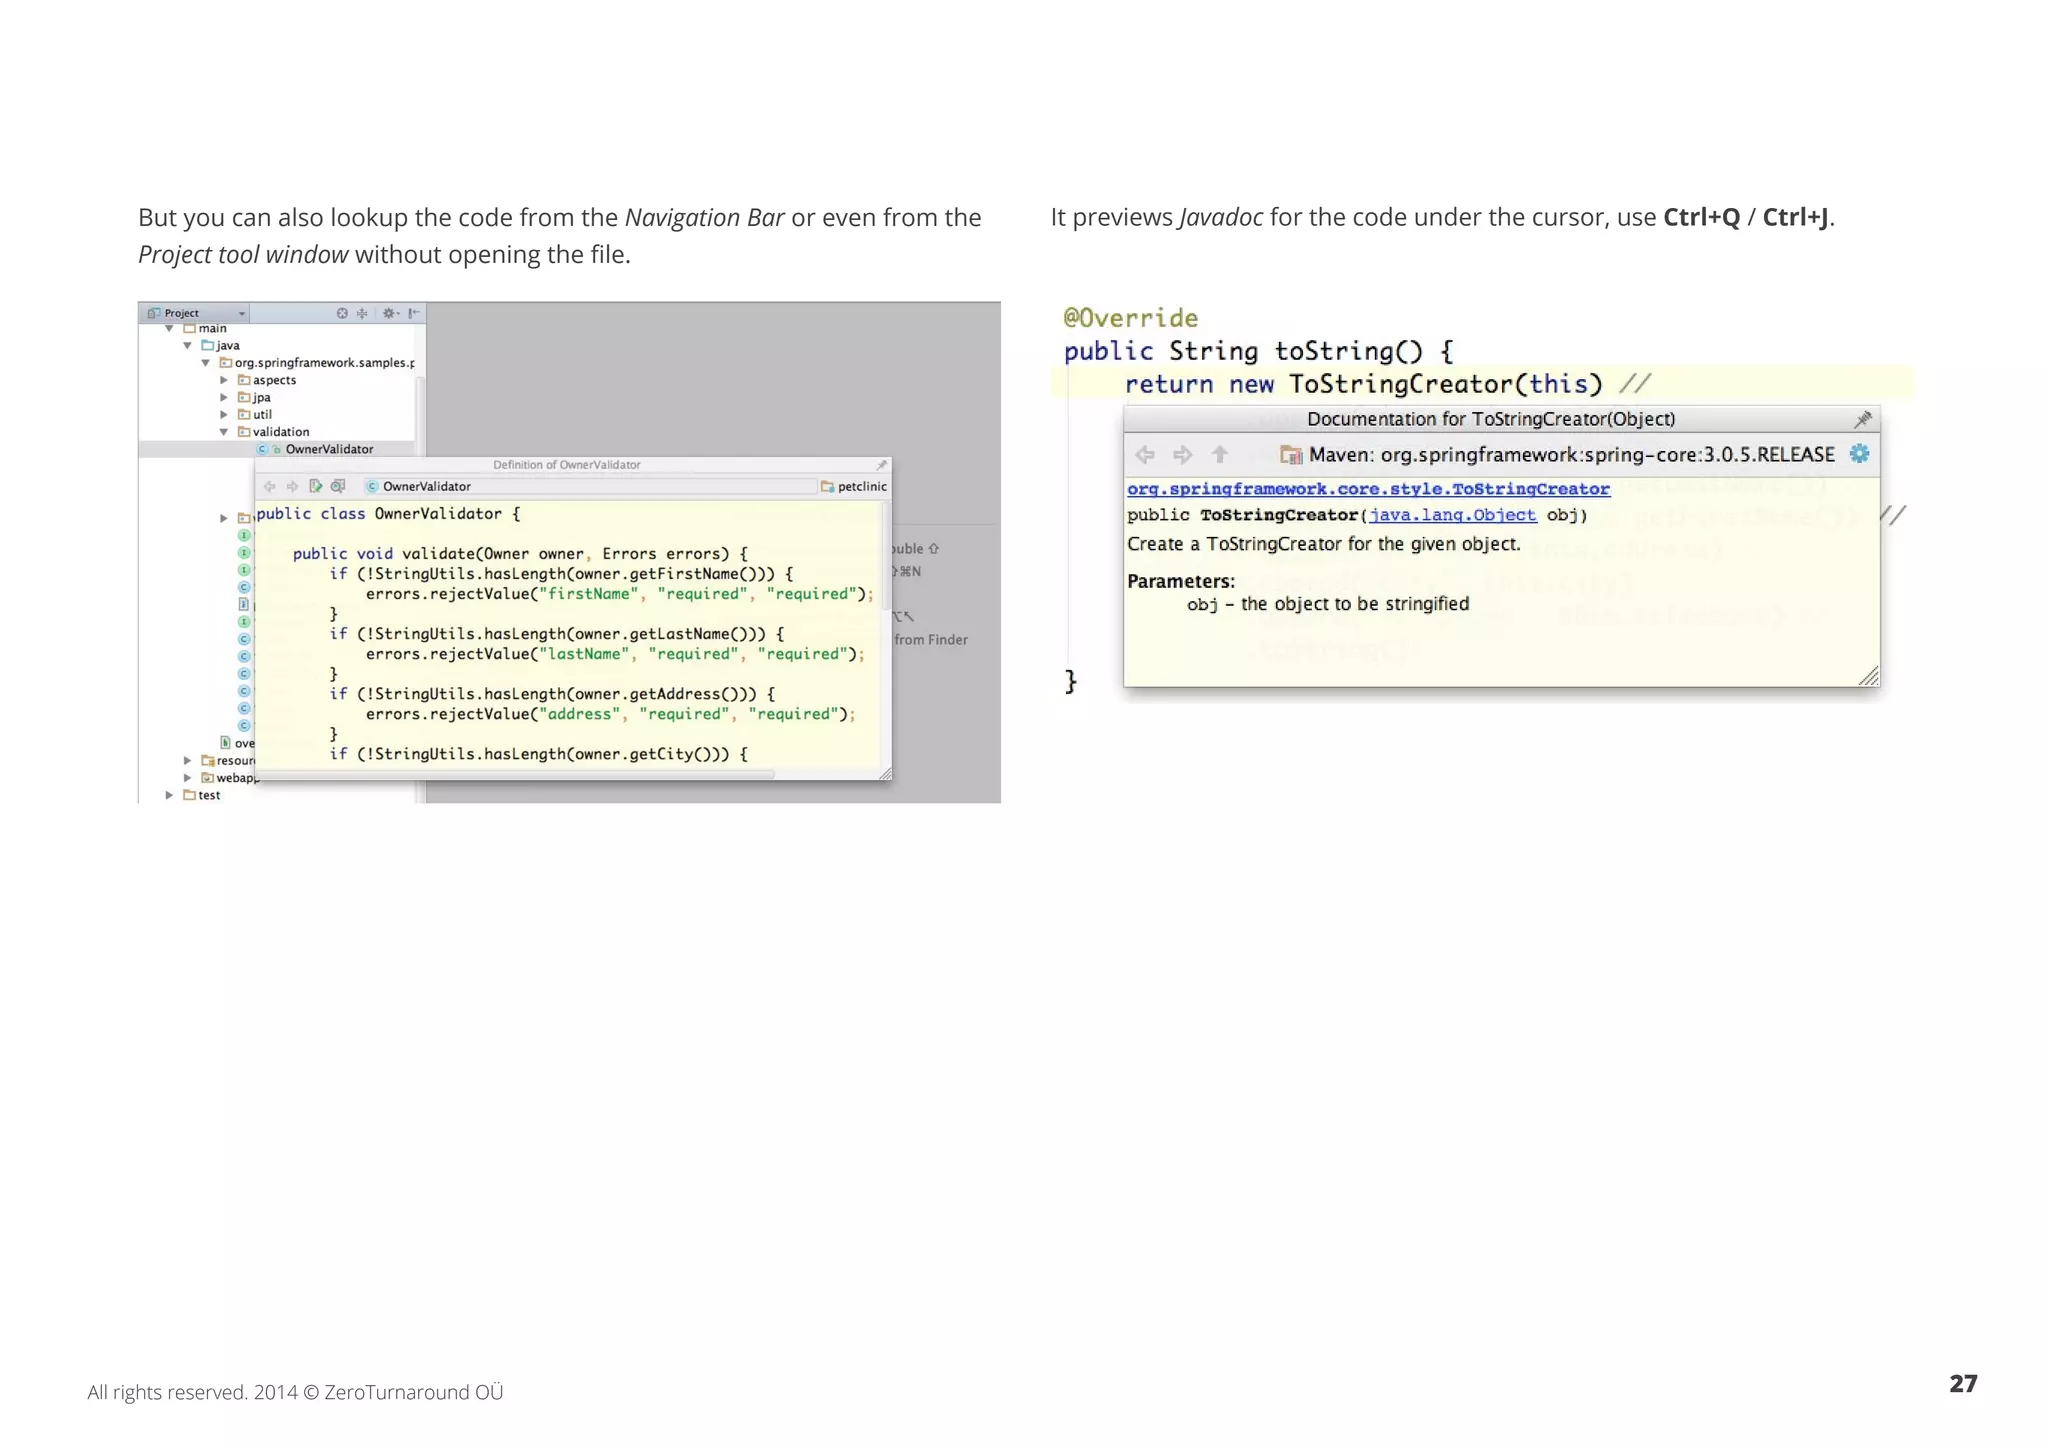The width and height of the screenshot is (2048, 1448).
Task: Click the petclinic module label
Action: (x=862, y=487)
